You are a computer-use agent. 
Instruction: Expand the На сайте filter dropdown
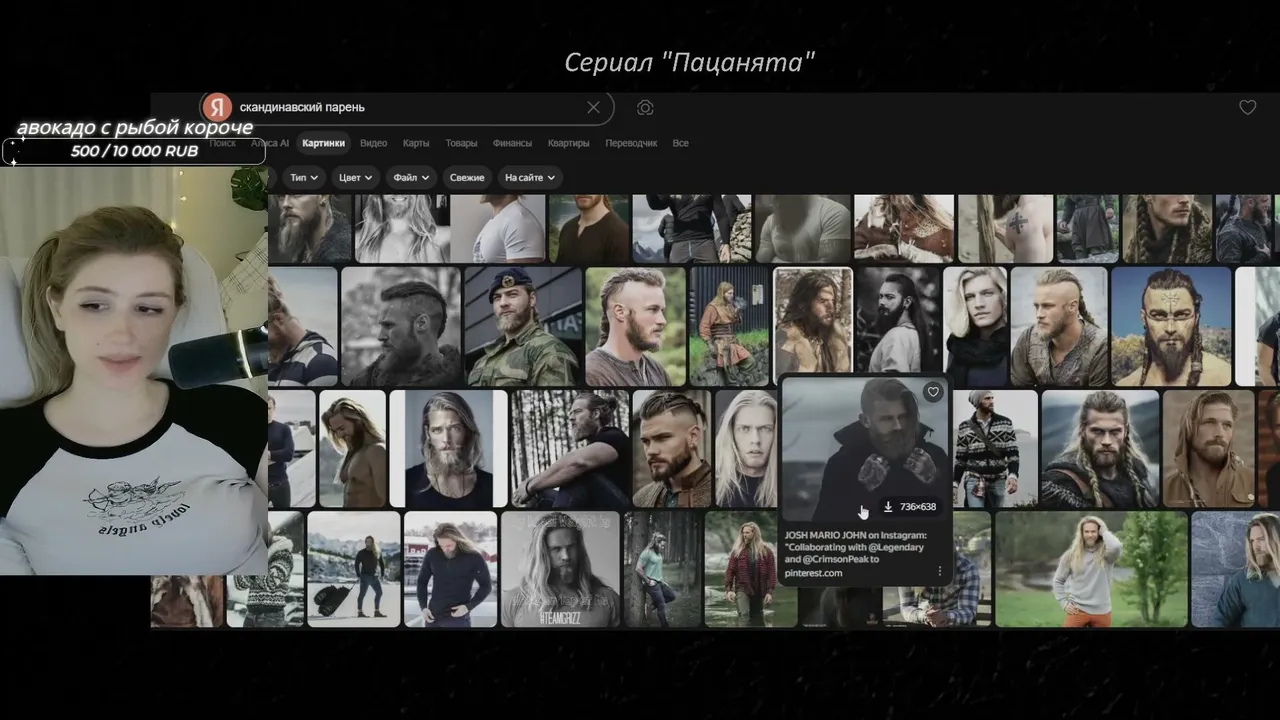coord(530,177)
